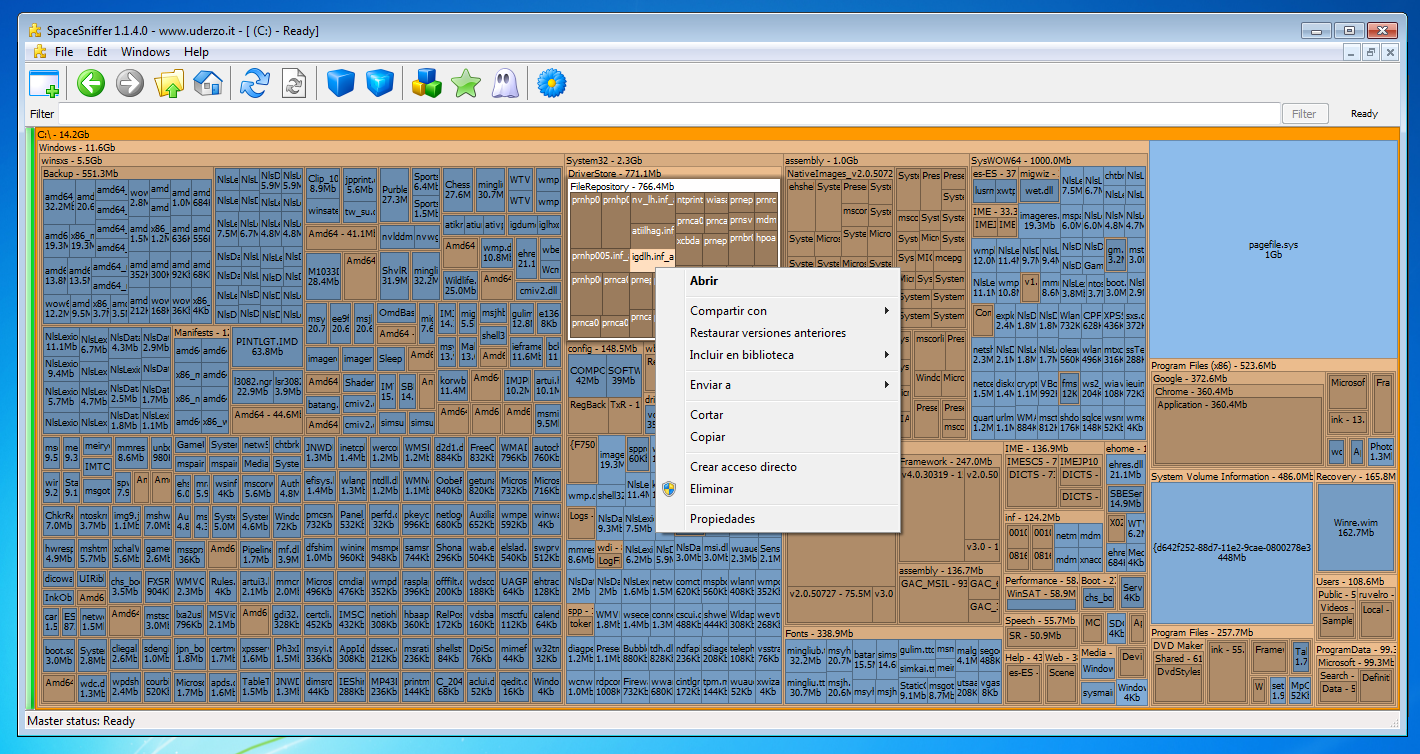Go back with the green arrow
Viewport: 1420px width, 754px height.
91,83
